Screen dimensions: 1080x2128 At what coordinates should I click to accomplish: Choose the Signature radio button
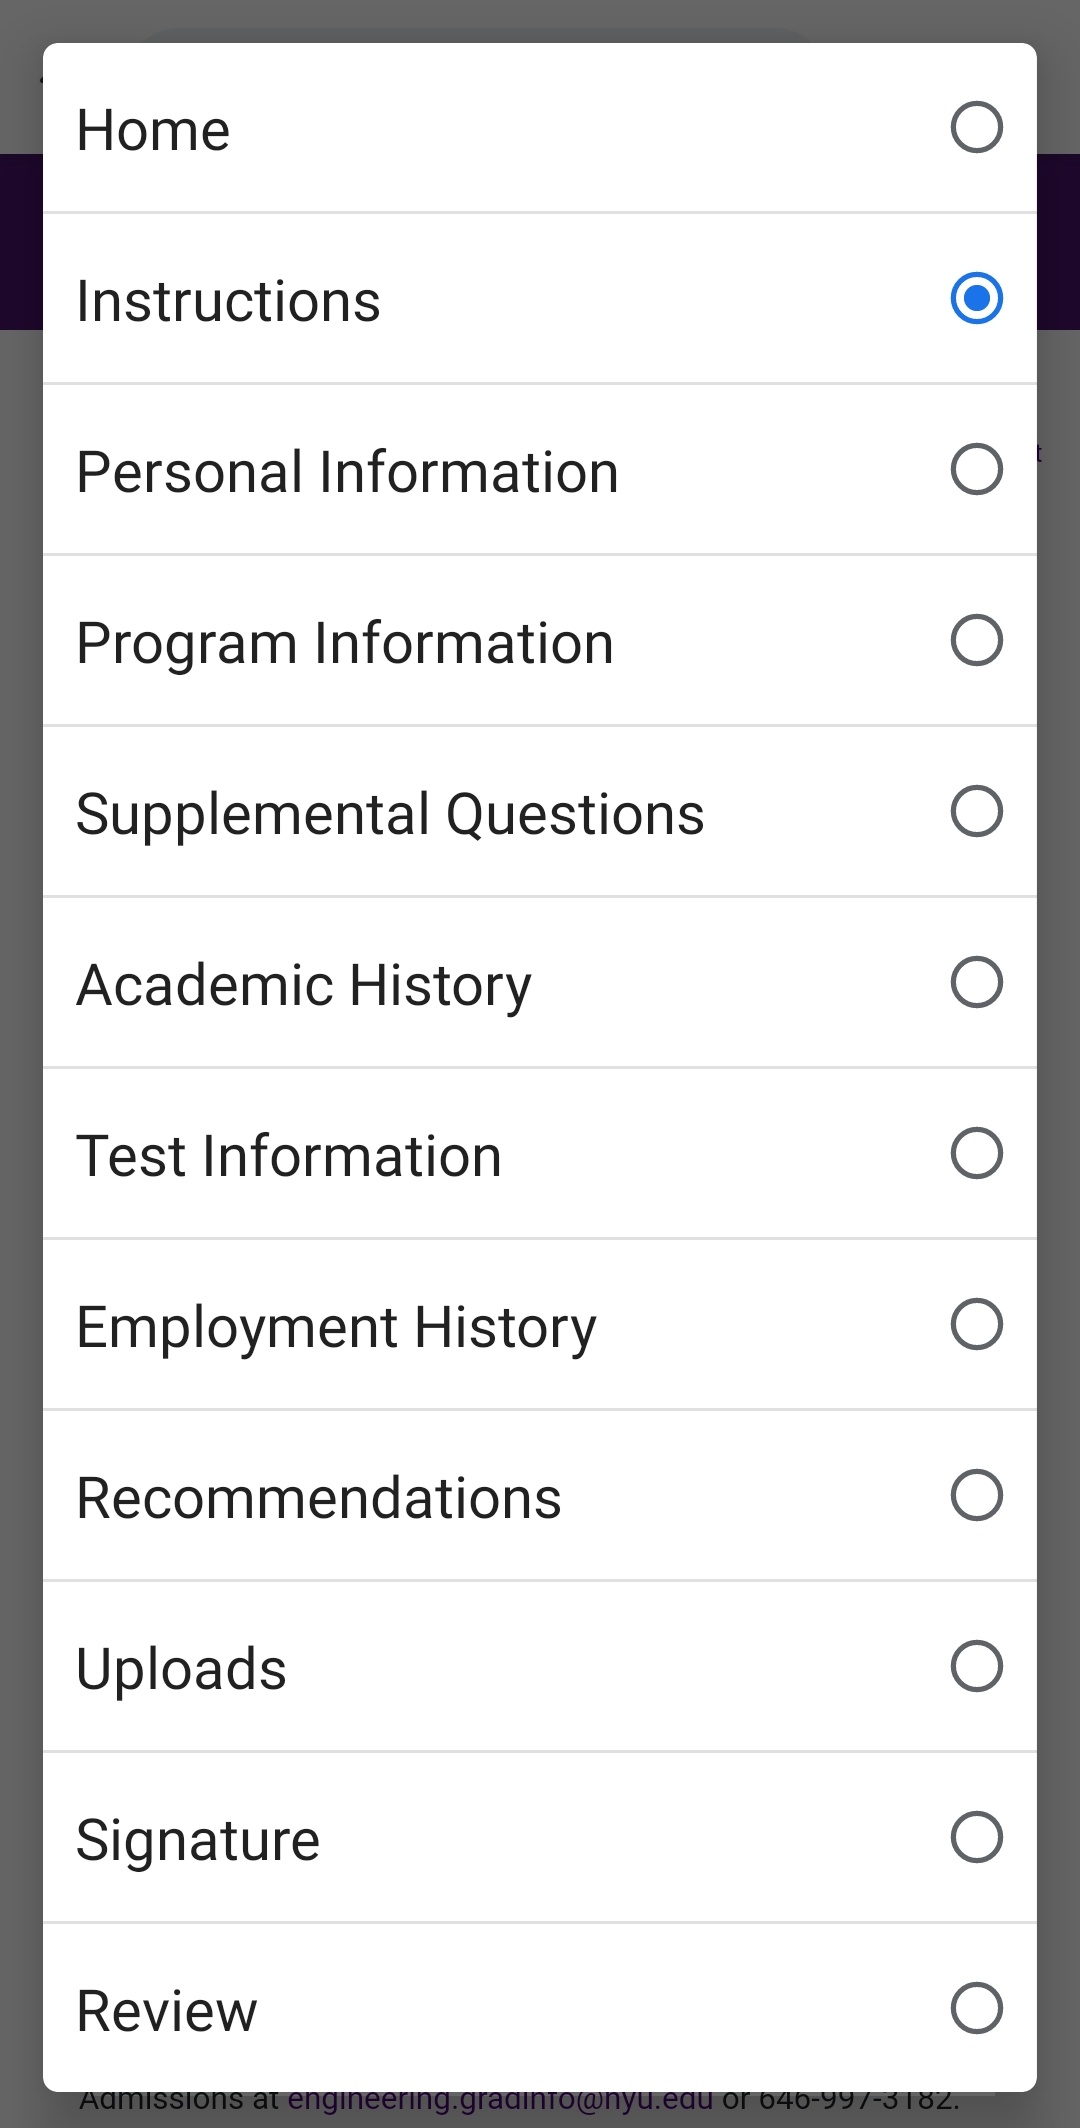coord(976,1838)
